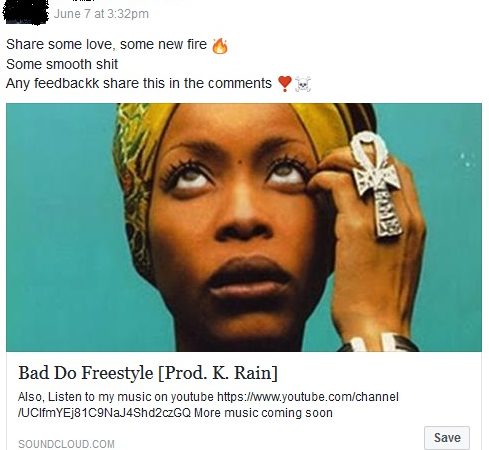Open the post timestamp June 7 at 3:32pm
The image size is (489, 450).
[x=101, y=14]
